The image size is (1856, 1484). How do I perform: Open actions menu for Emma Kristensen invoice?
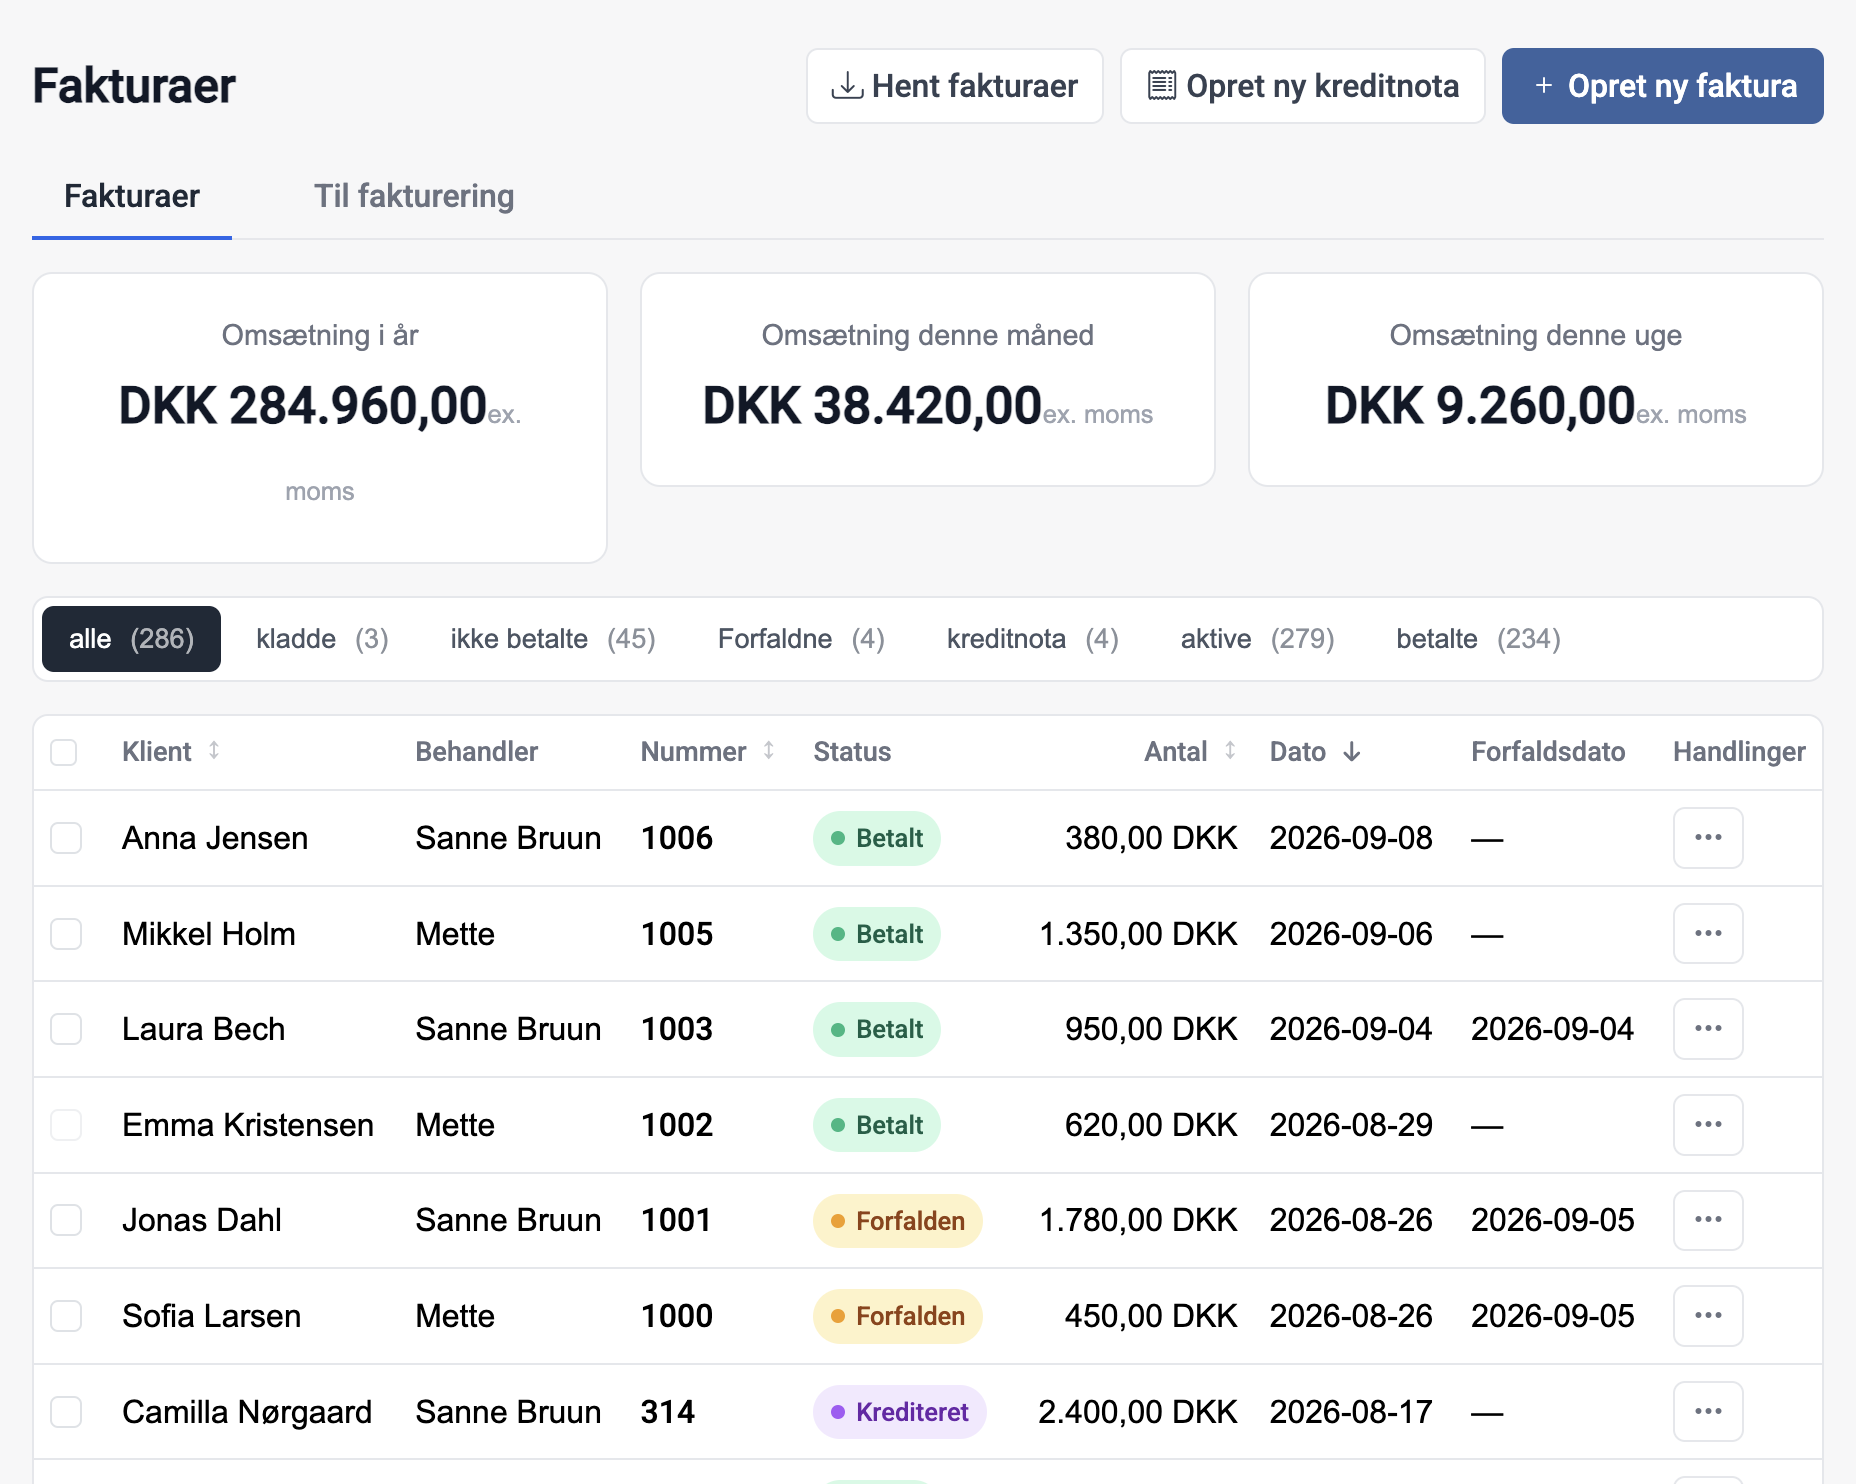click(1708, 1125)
